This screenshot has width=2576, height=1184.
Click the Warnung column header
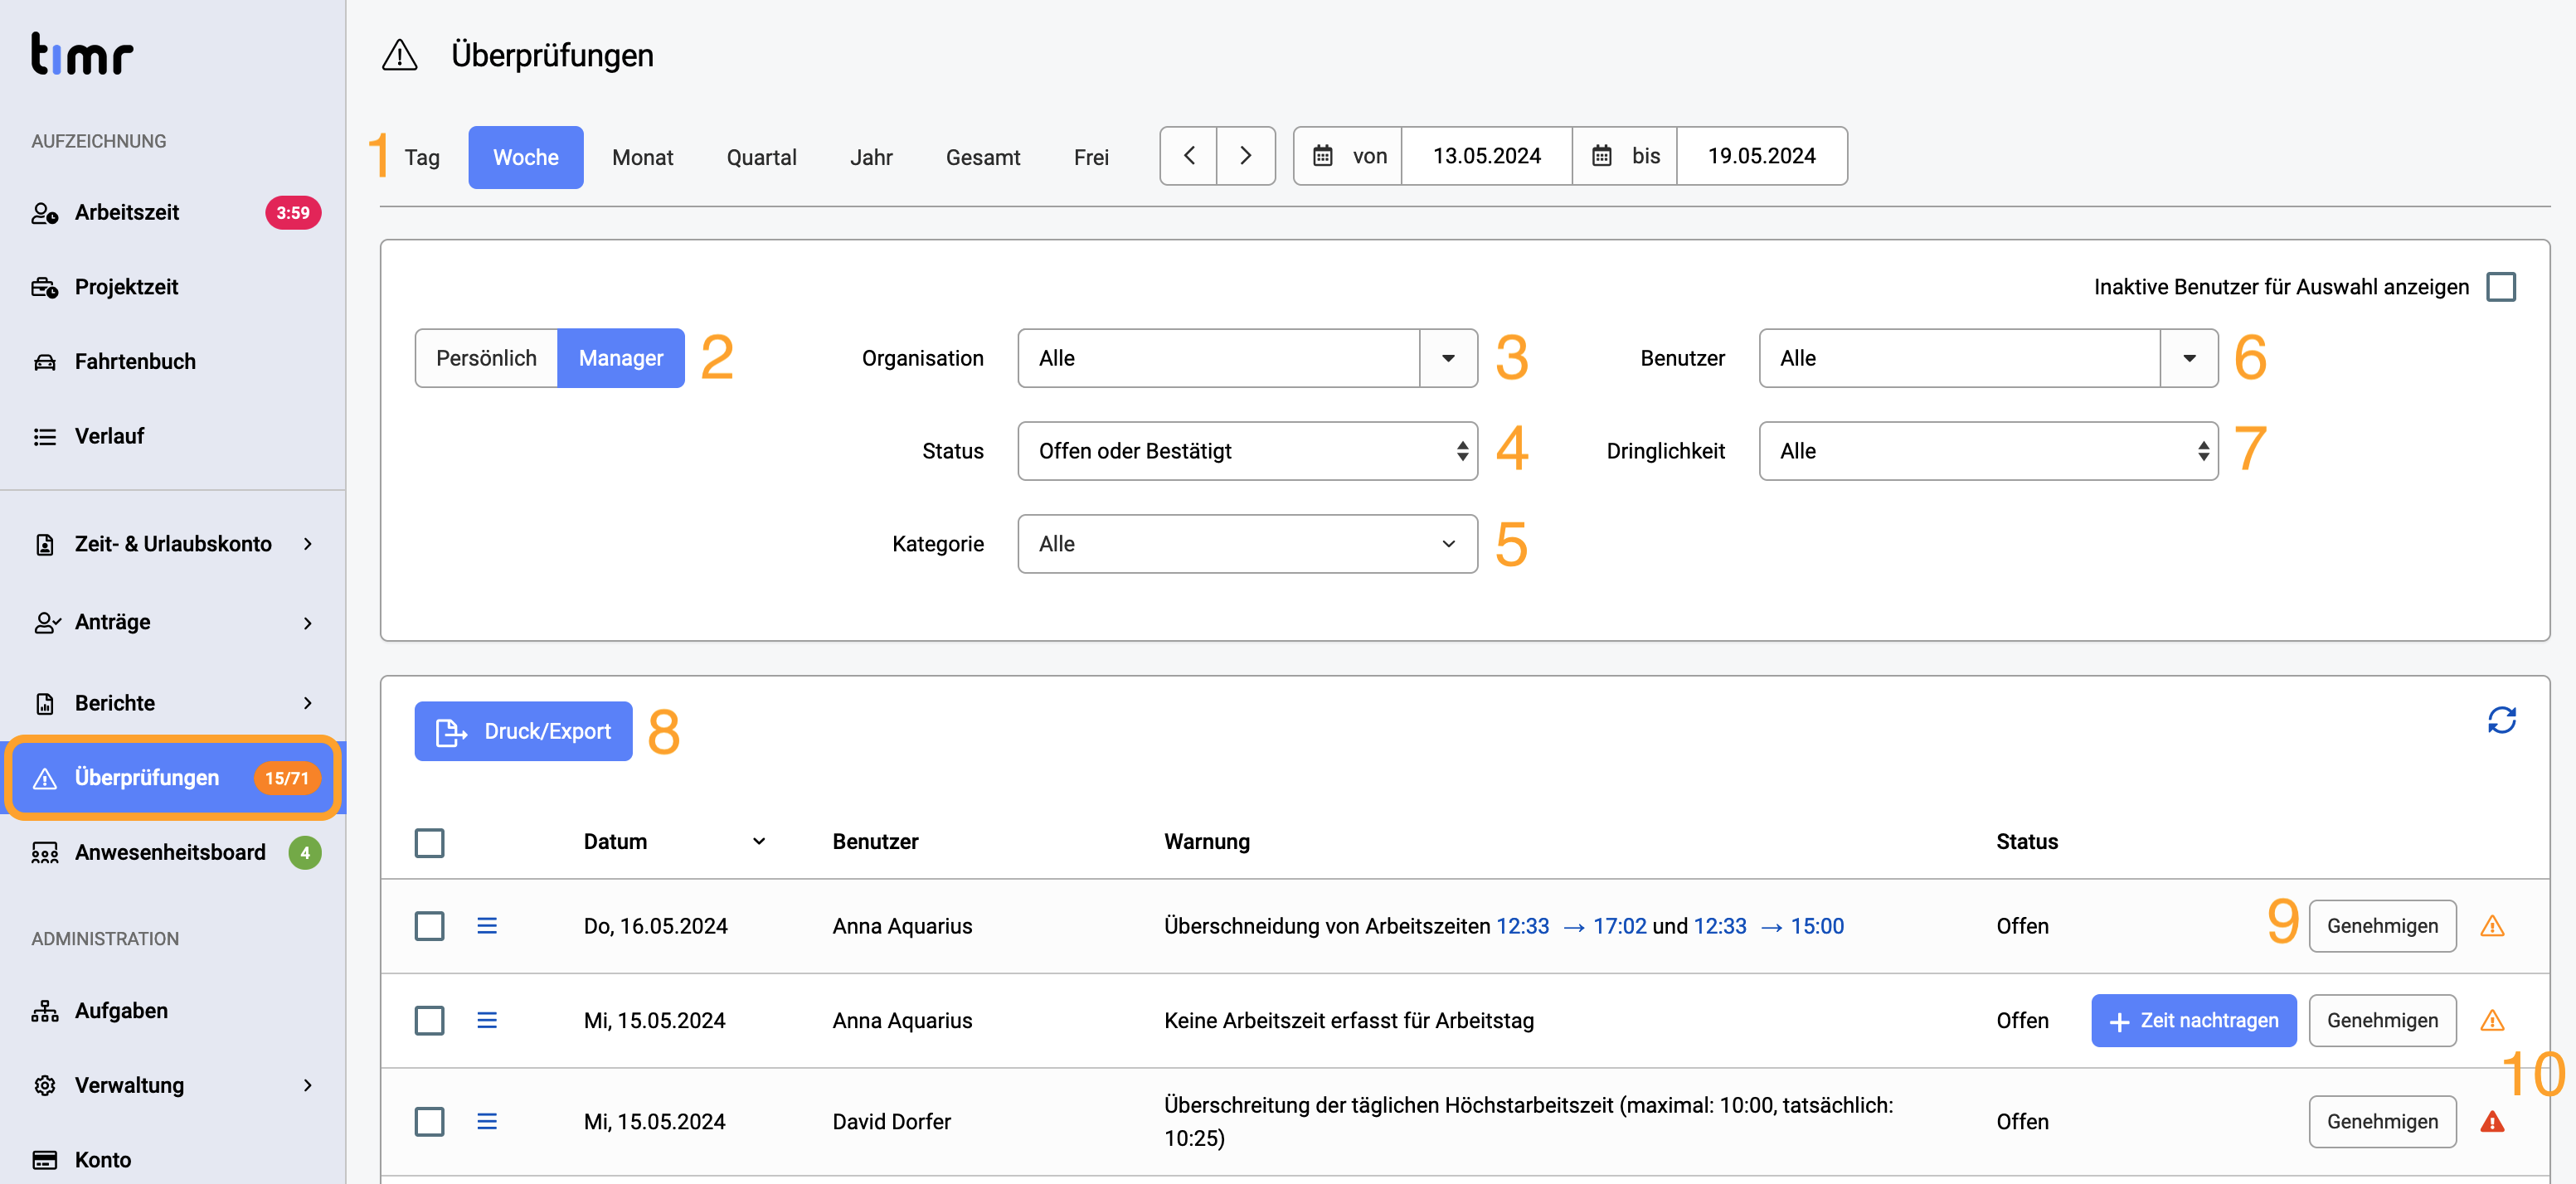(1207, 842)
